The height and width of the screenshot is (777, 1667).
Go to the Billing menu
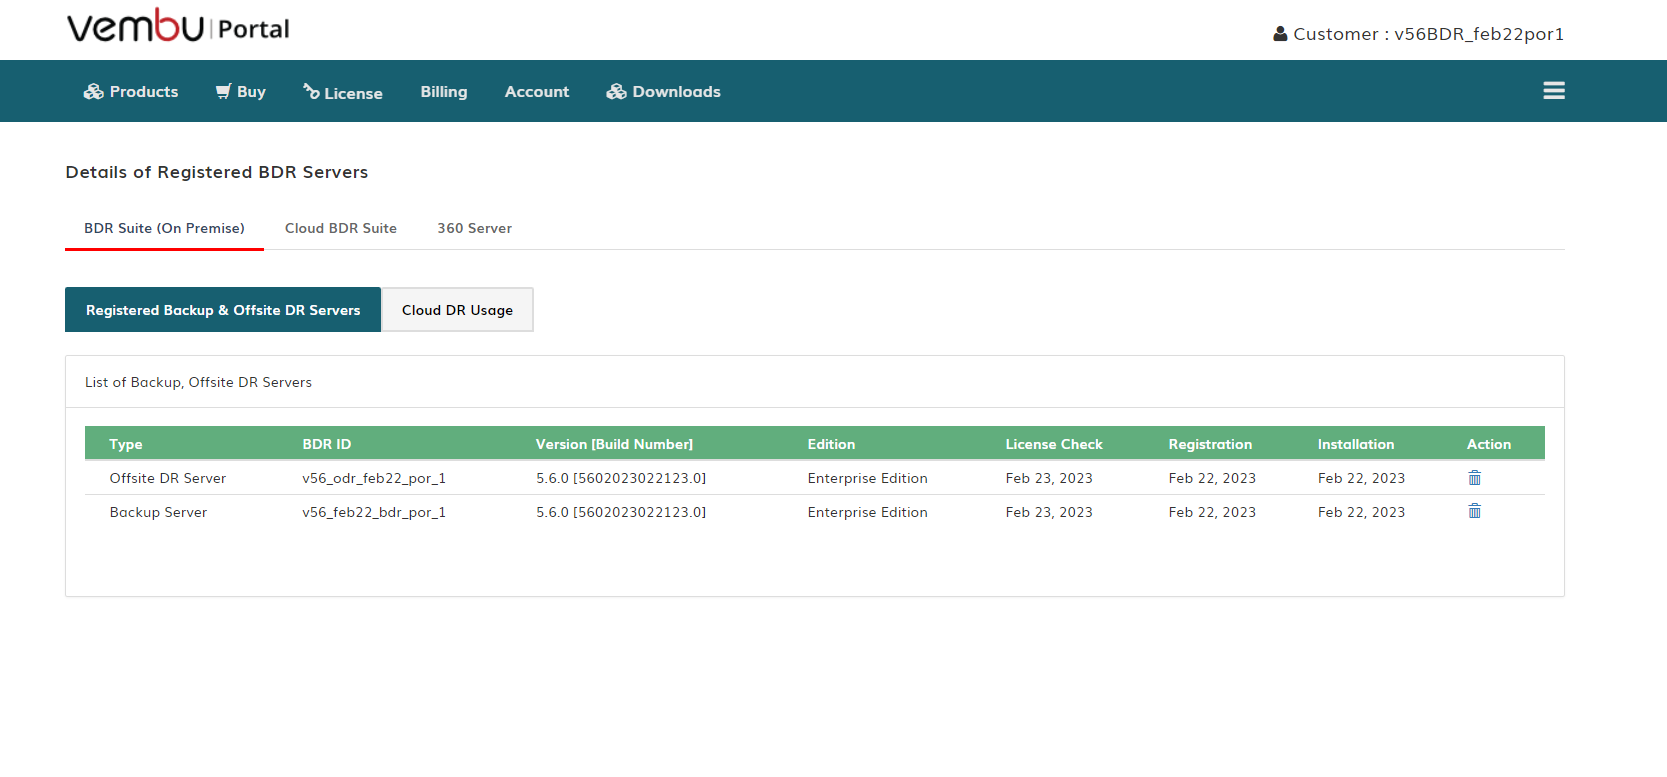pyautogui.click(x=444, y=92)
